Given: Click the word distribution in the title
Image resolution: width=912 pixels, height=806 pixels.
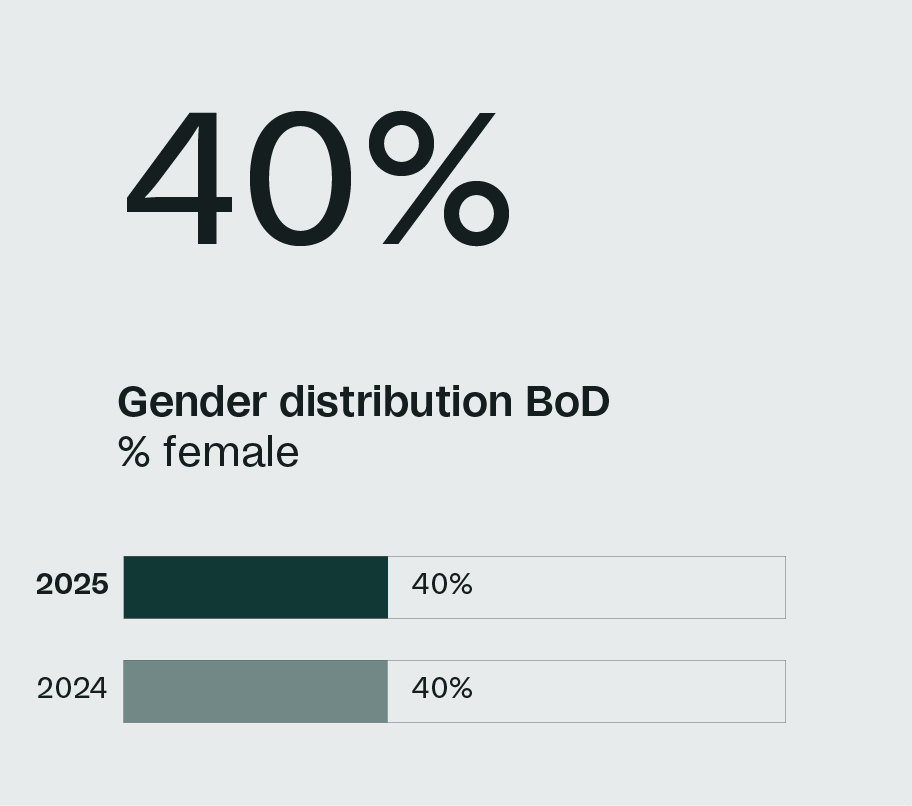Looking at the screenshot, I should [397, 402].
